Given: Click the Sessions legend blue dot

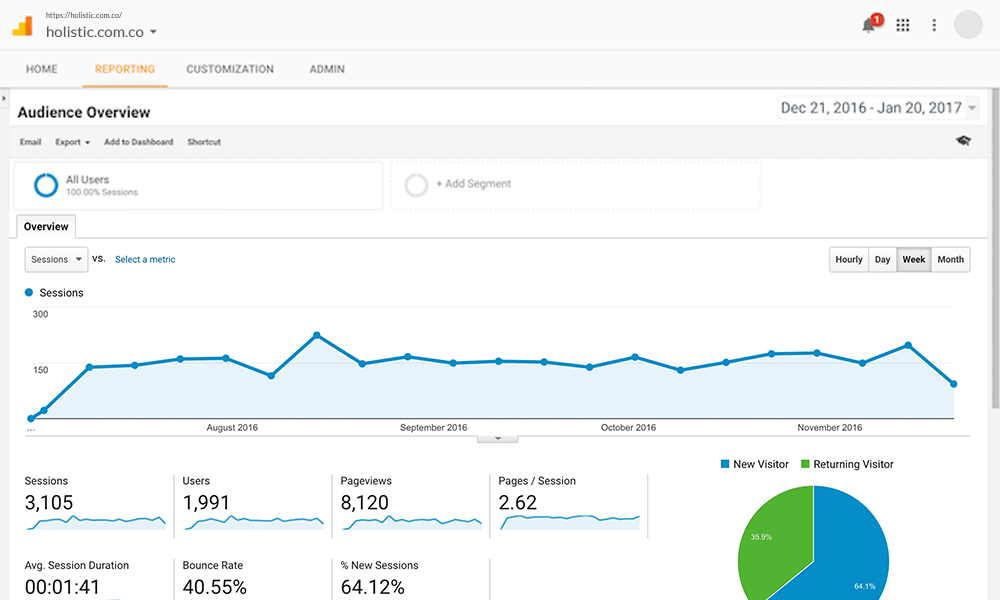Looking at the screenshot, I should (x=29, y=293).
